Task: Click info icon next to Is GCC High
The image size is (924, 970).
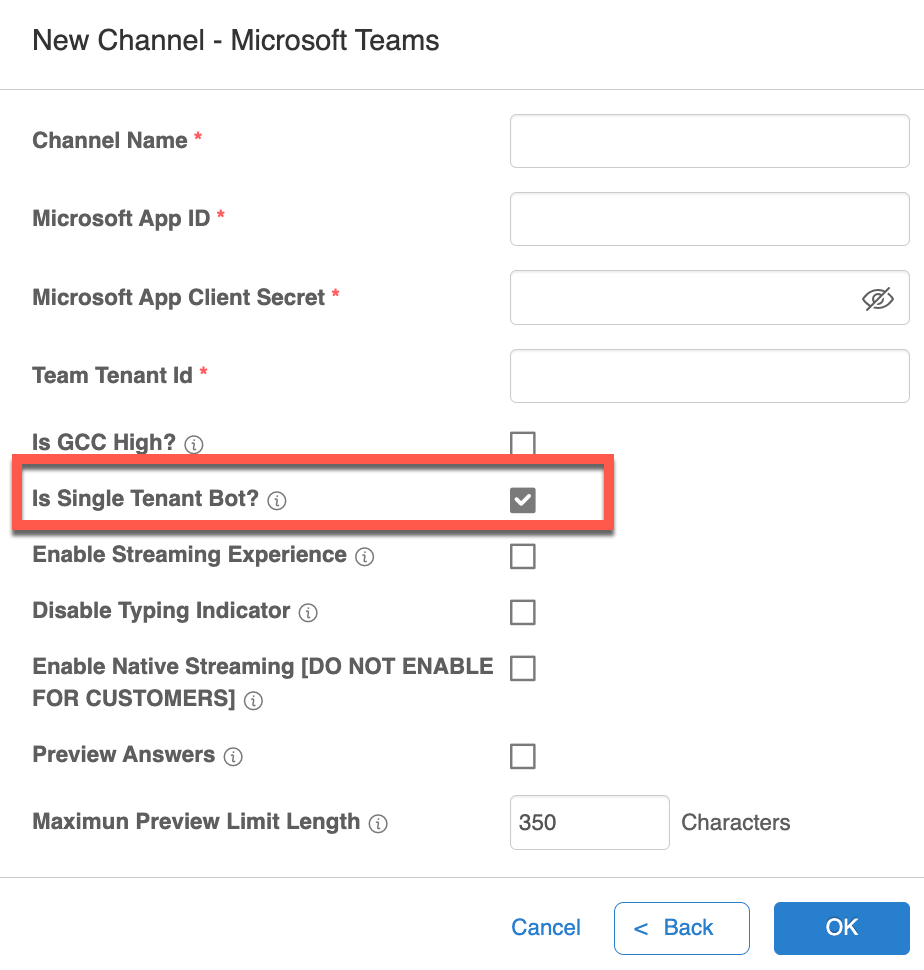Action: 195,444
